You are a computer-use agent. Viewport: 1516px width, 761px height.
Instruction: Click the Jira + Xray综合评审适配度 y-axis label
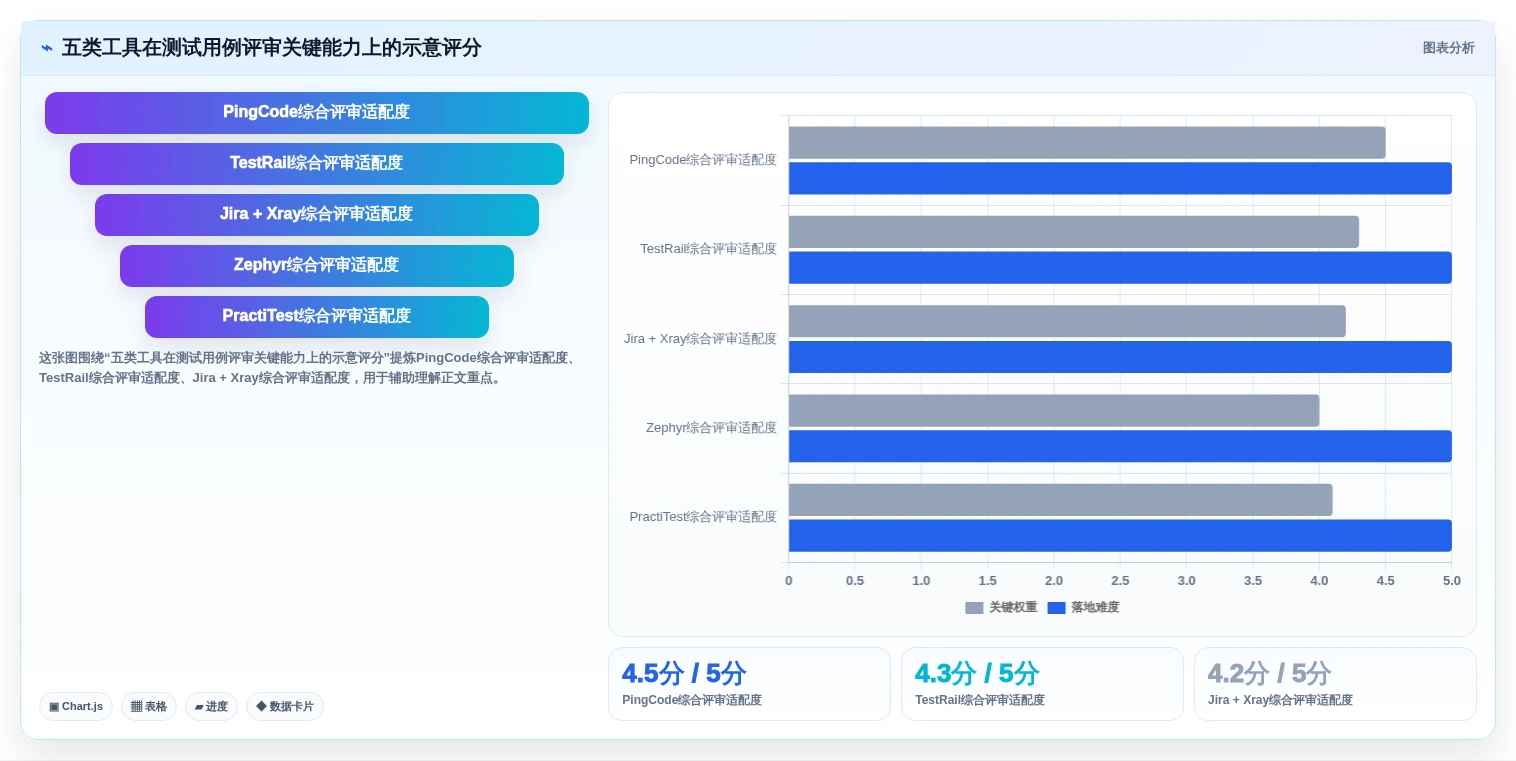pyautogui.click(x=700, y=339)
